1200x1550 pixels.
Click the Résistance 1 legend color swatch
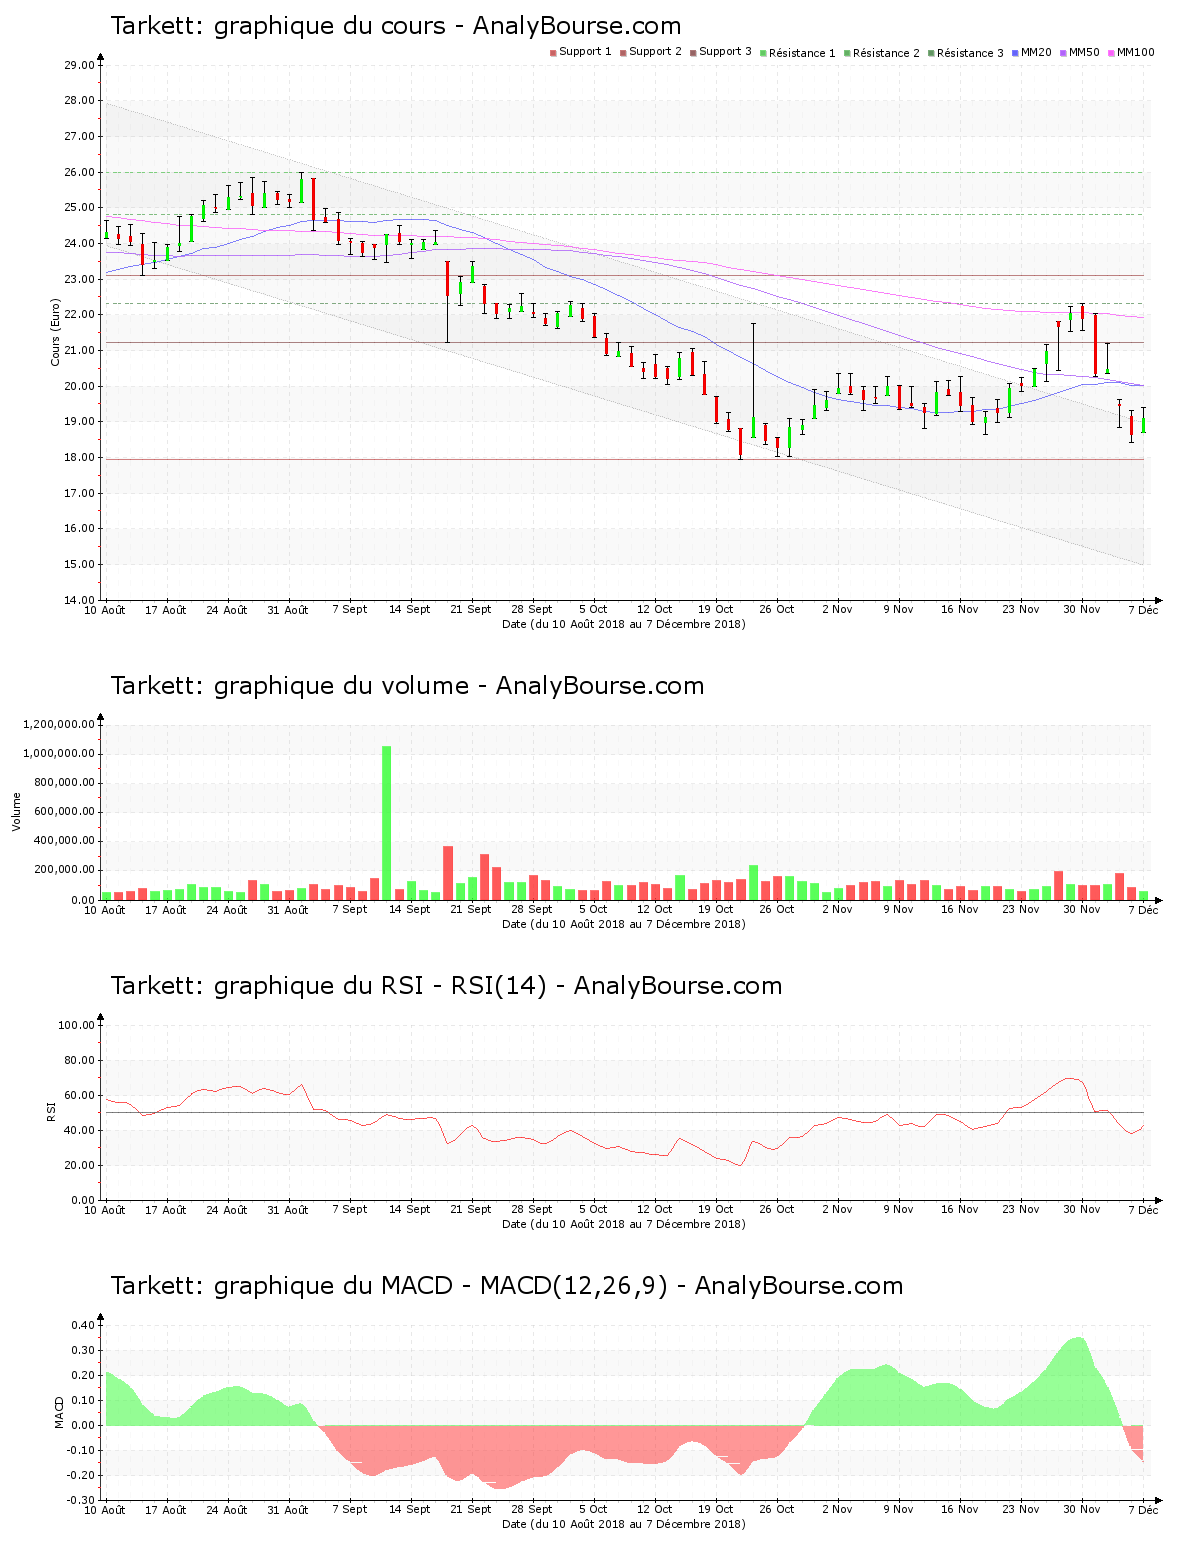pyautogui.click(x=763, y=53)
